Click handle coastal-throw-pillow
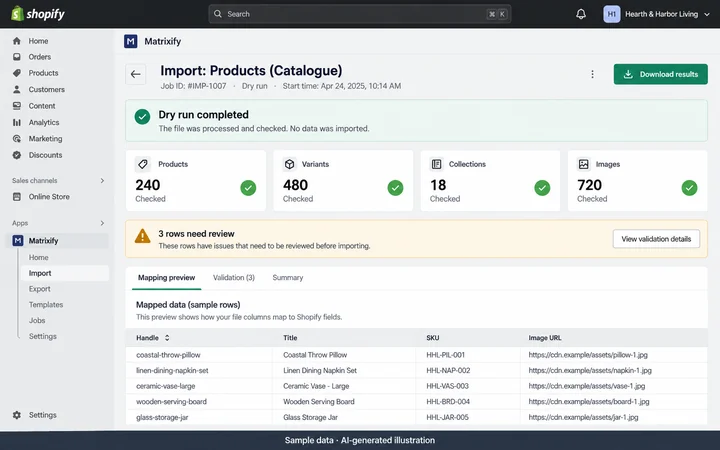The width and height of the screenshot is (720, 450). (168, 355)
